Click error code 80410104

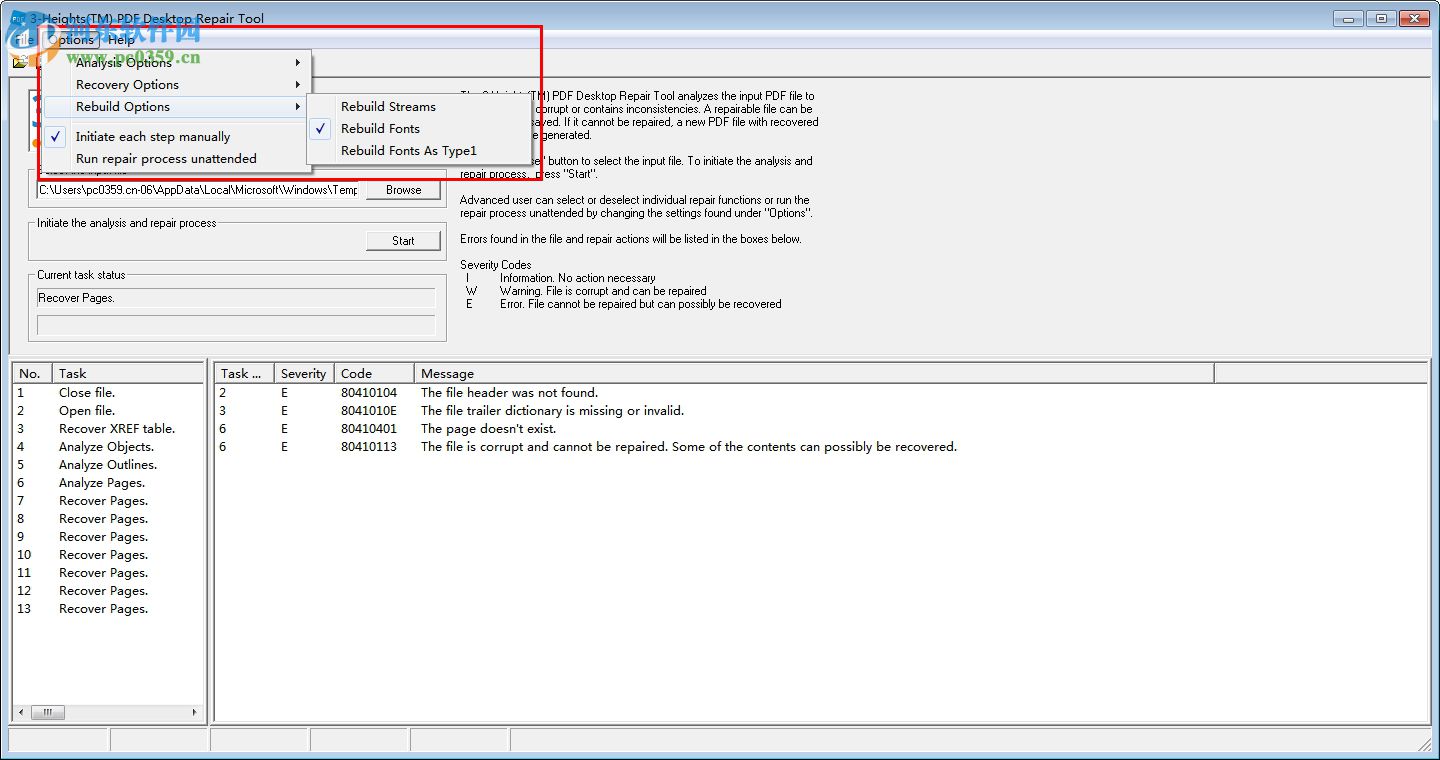pos(369,393)
